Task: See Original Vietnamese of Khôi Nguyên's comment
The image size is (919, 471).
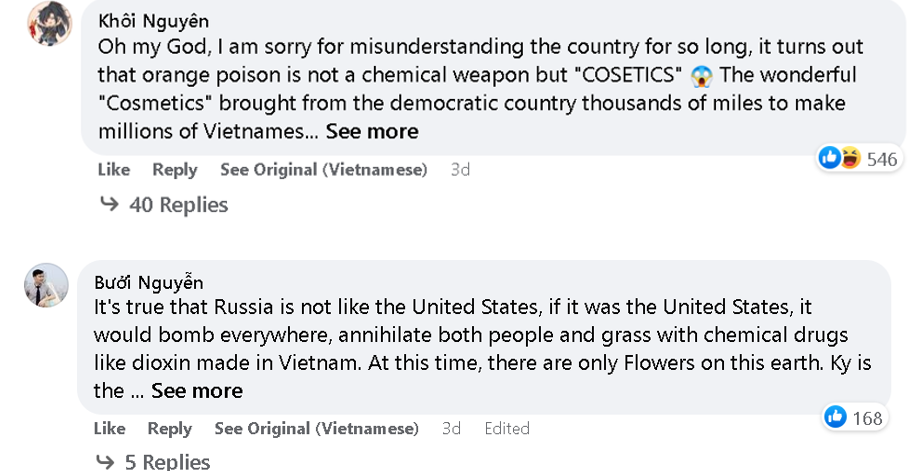Action: click(323, 170)
